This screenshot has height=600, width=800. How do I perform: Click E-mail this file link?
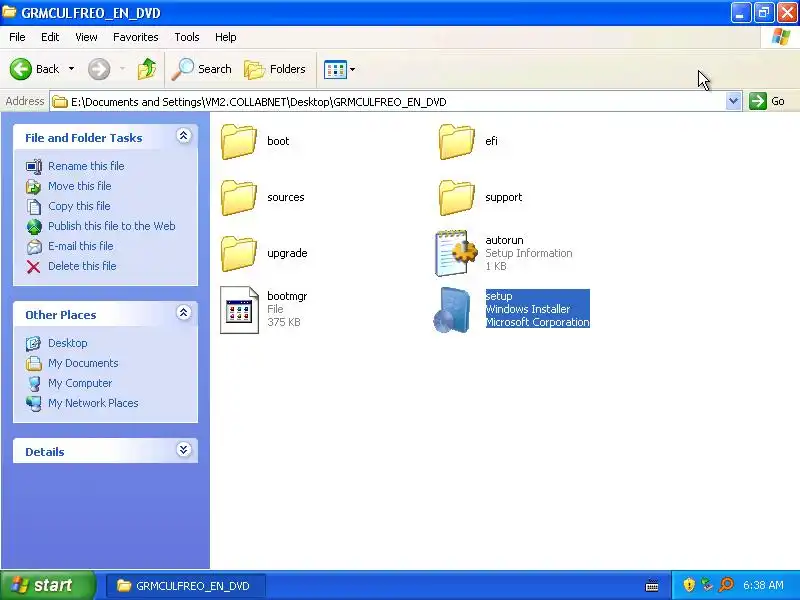(81, 245)
